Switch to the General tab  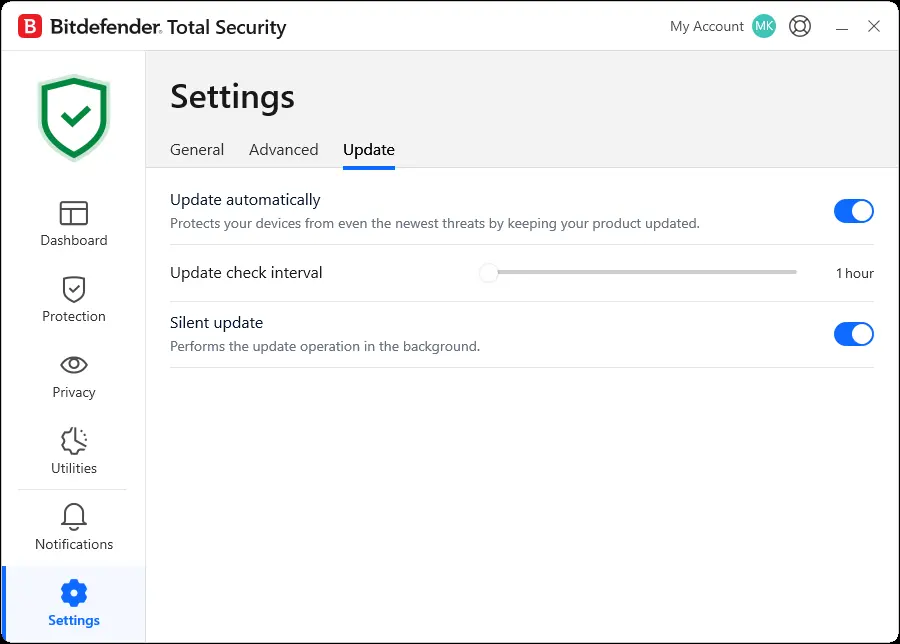[197, 150]
